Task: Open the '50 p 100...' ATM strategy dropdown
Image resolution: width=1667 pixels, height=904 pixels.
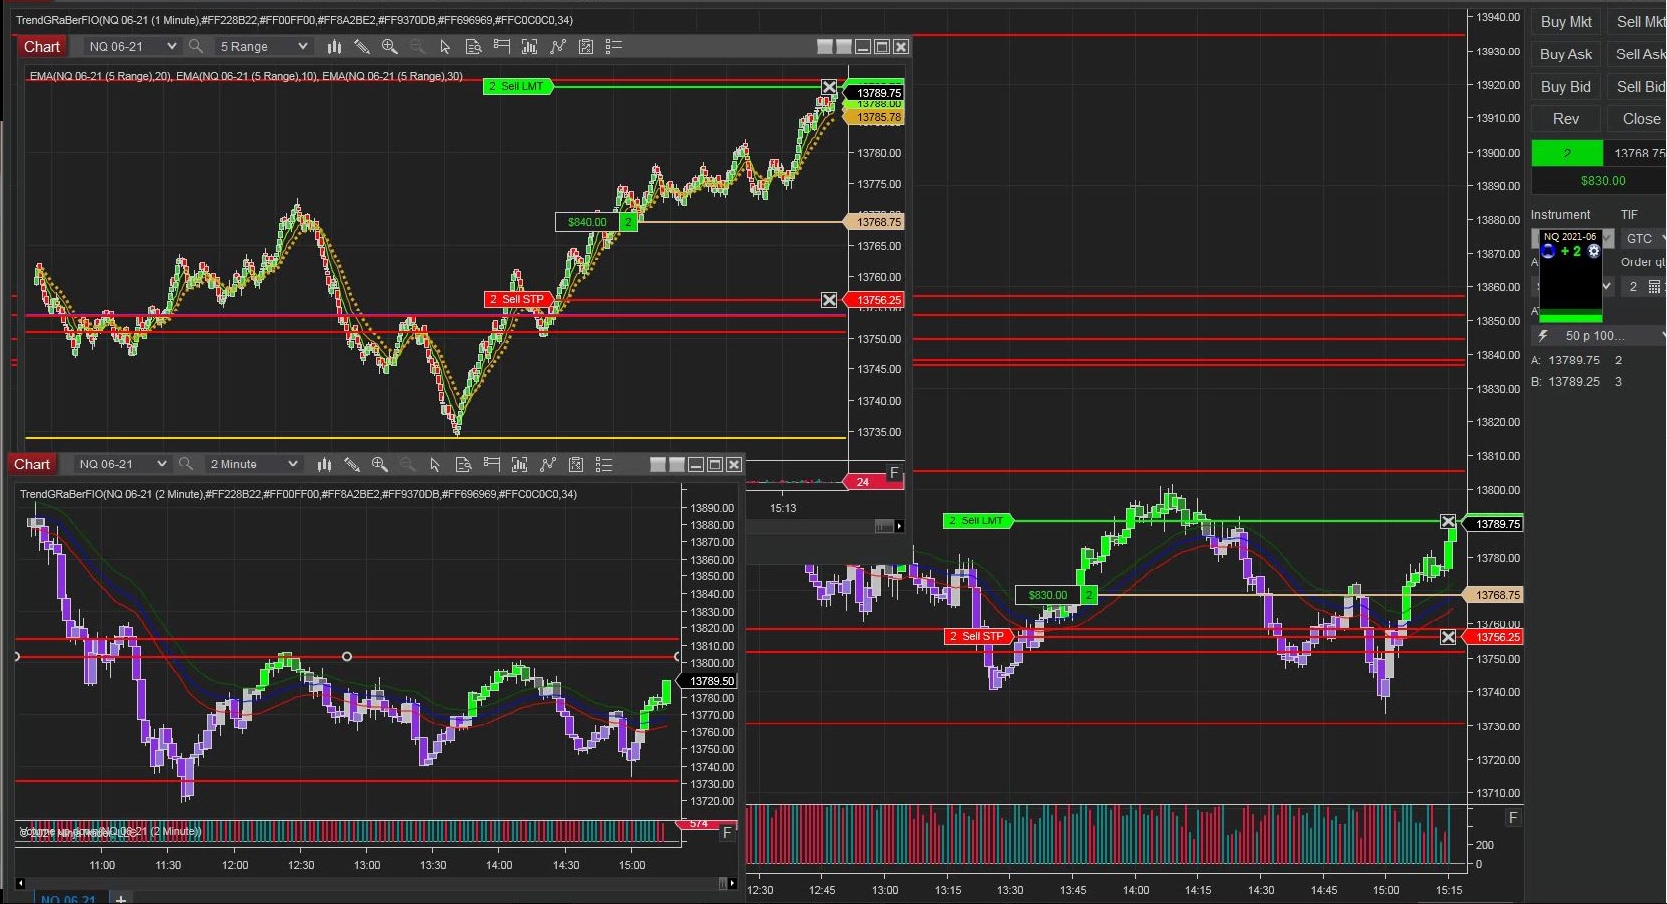Action: tap(1600, 336)
